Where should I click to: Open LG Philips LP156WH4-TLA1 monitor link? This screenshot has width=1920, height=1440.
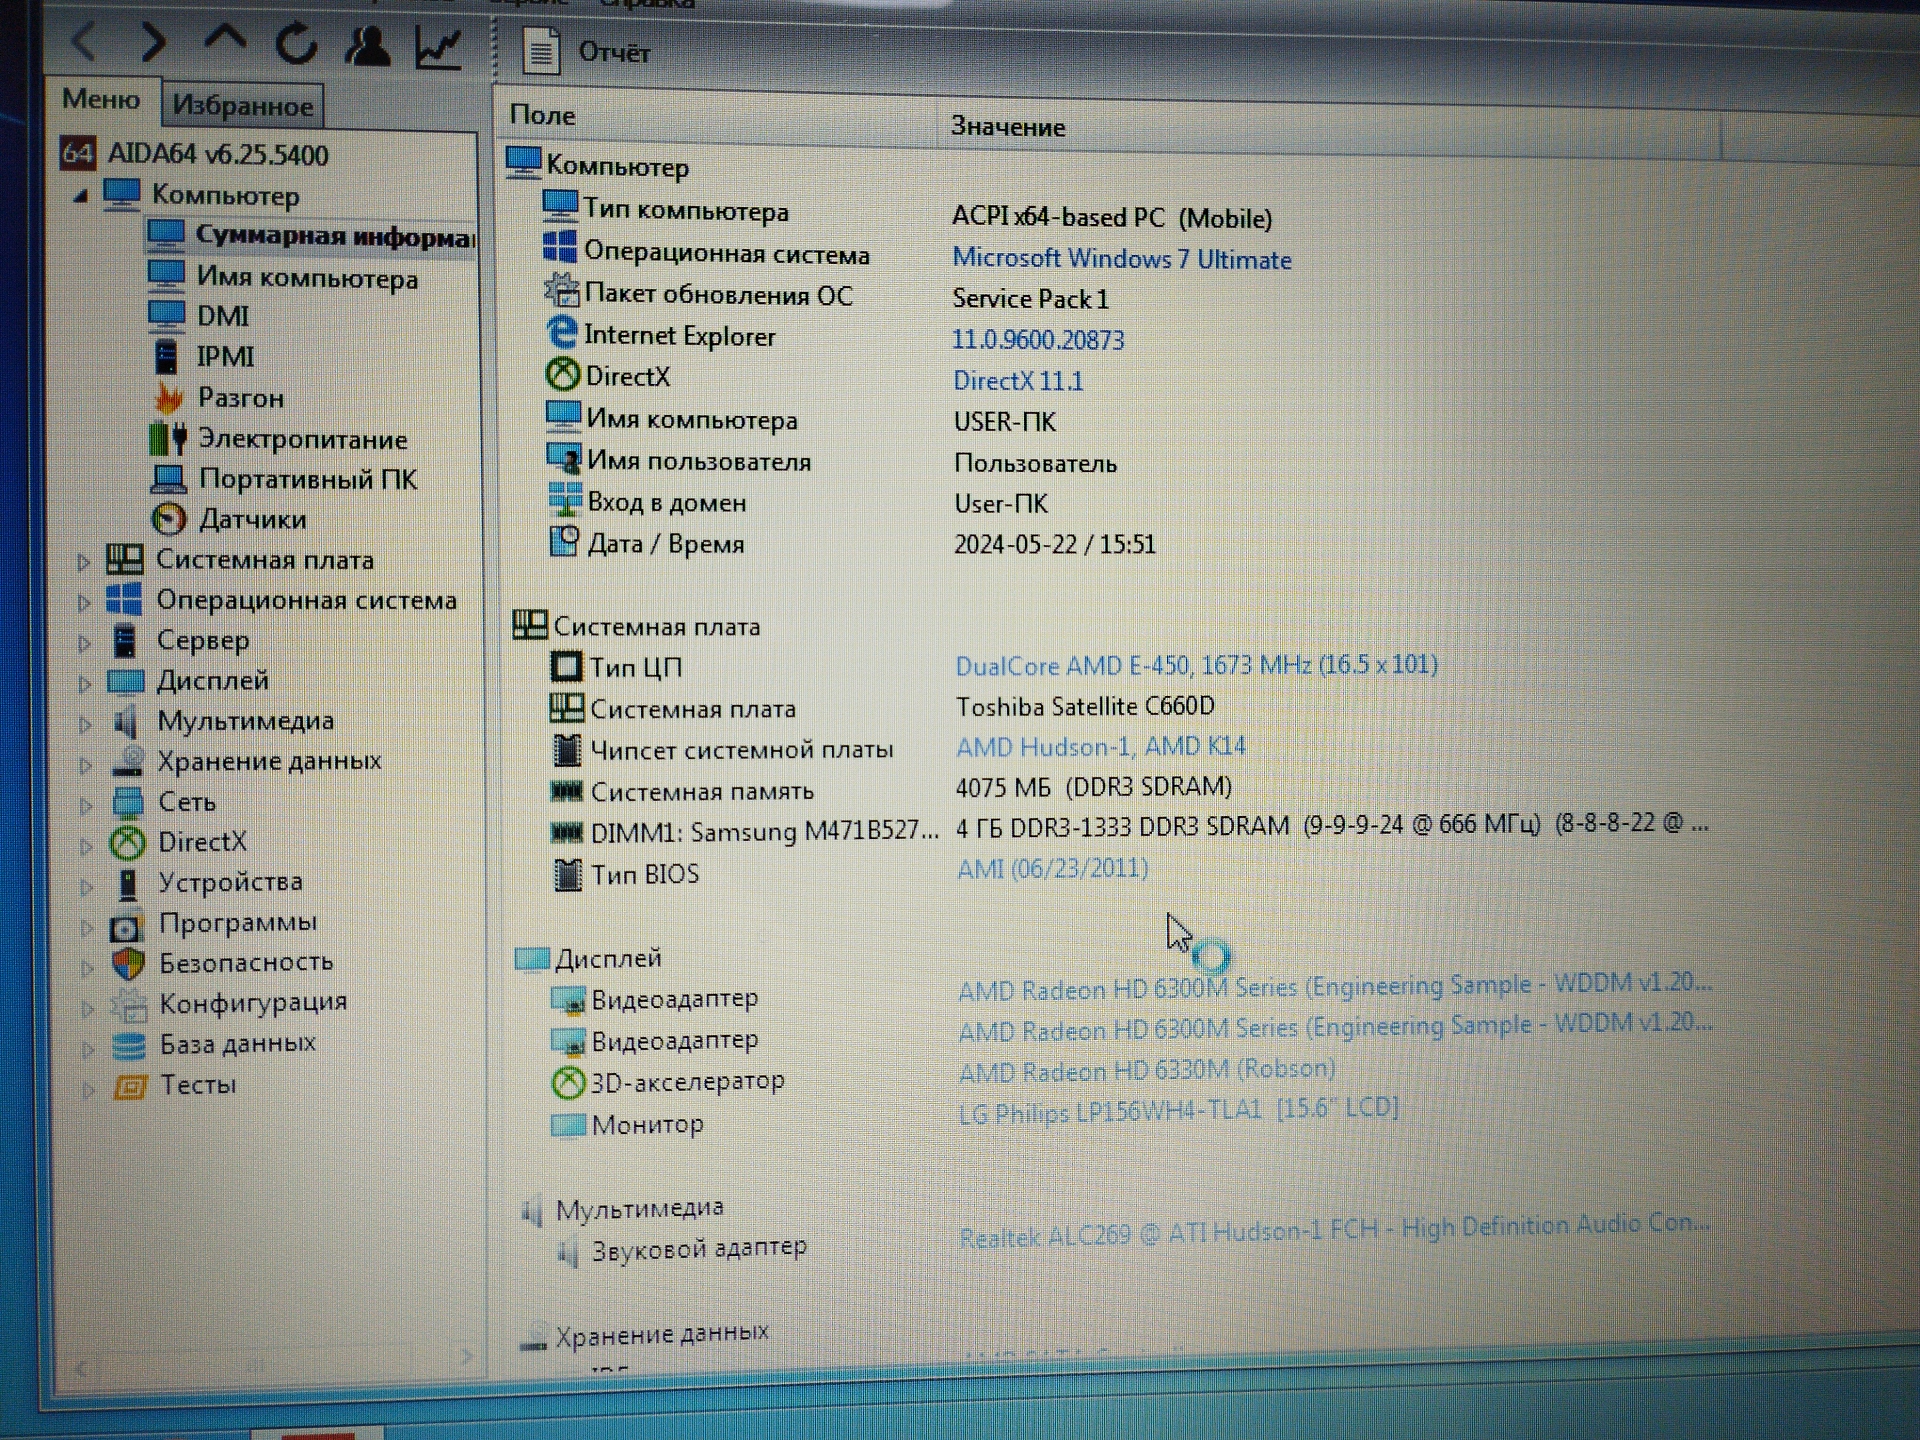point(1178,1111)
